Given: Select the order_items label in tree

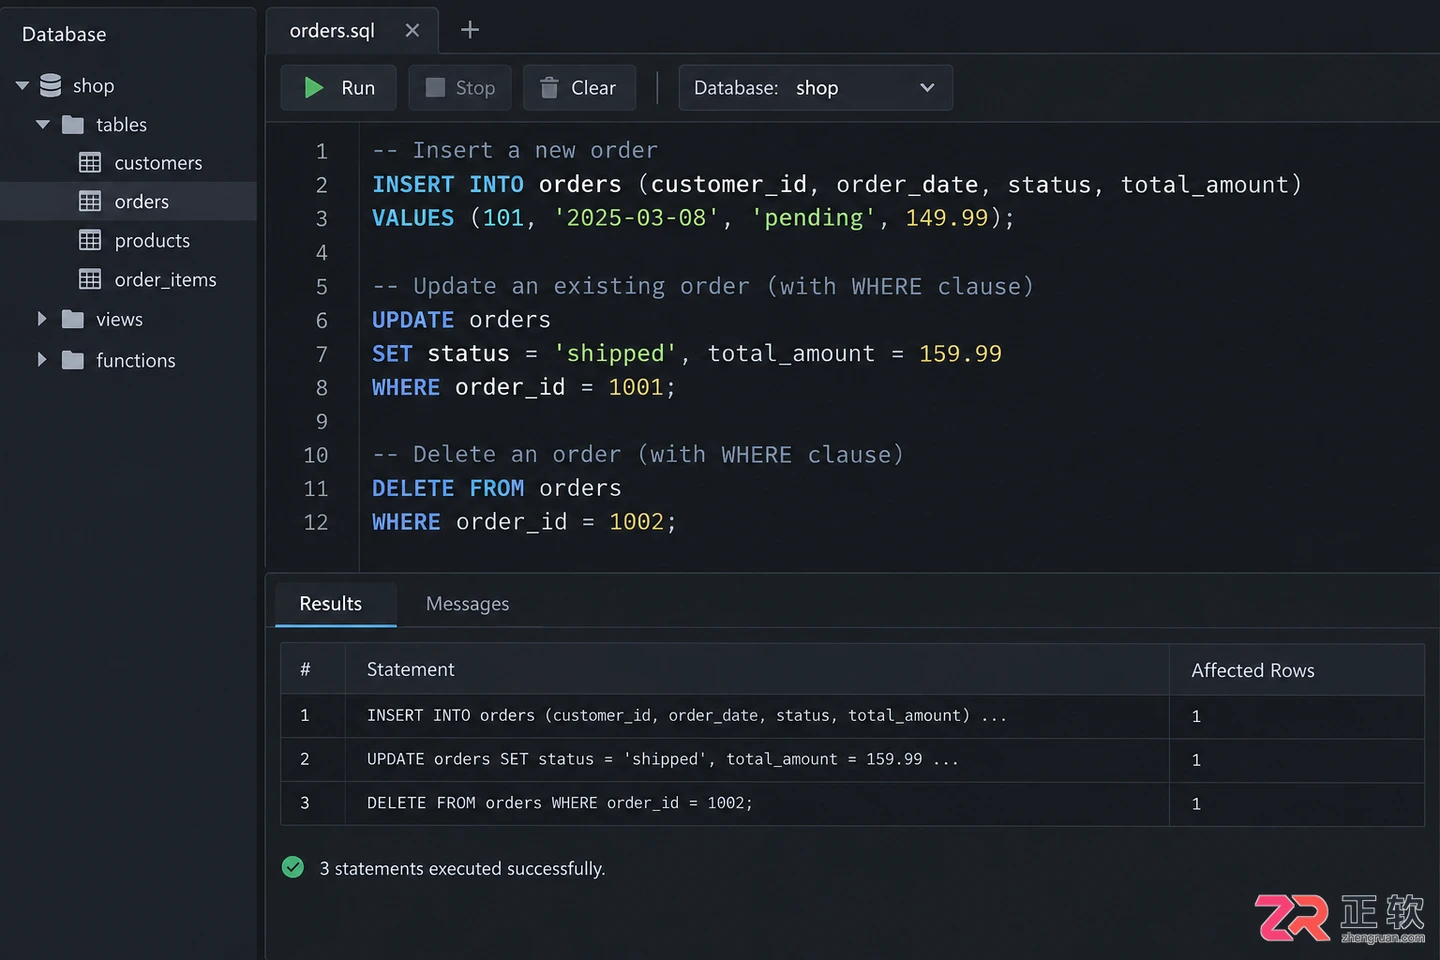Looking at the screenshot, I should 165,280.
